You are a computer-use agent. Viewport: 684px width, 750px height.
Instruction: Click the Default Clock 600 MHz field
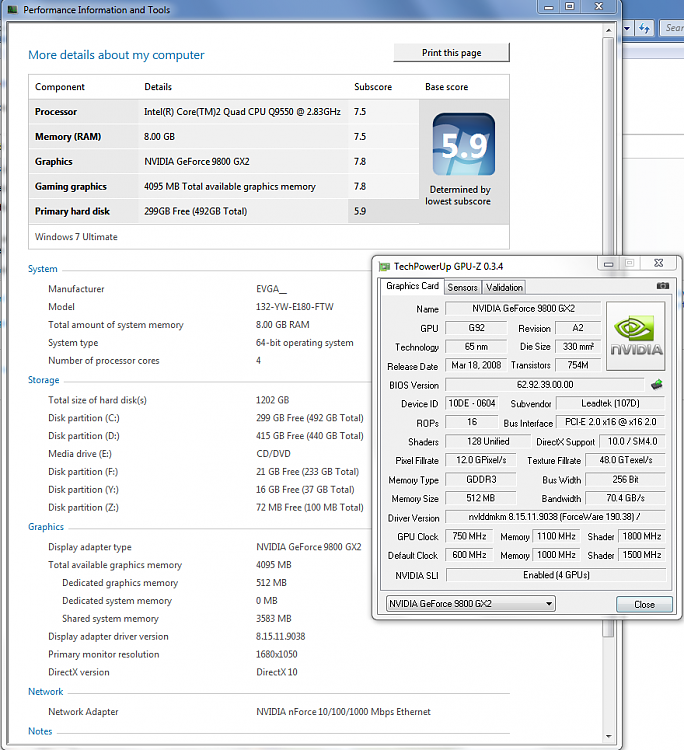pos(469,555)
